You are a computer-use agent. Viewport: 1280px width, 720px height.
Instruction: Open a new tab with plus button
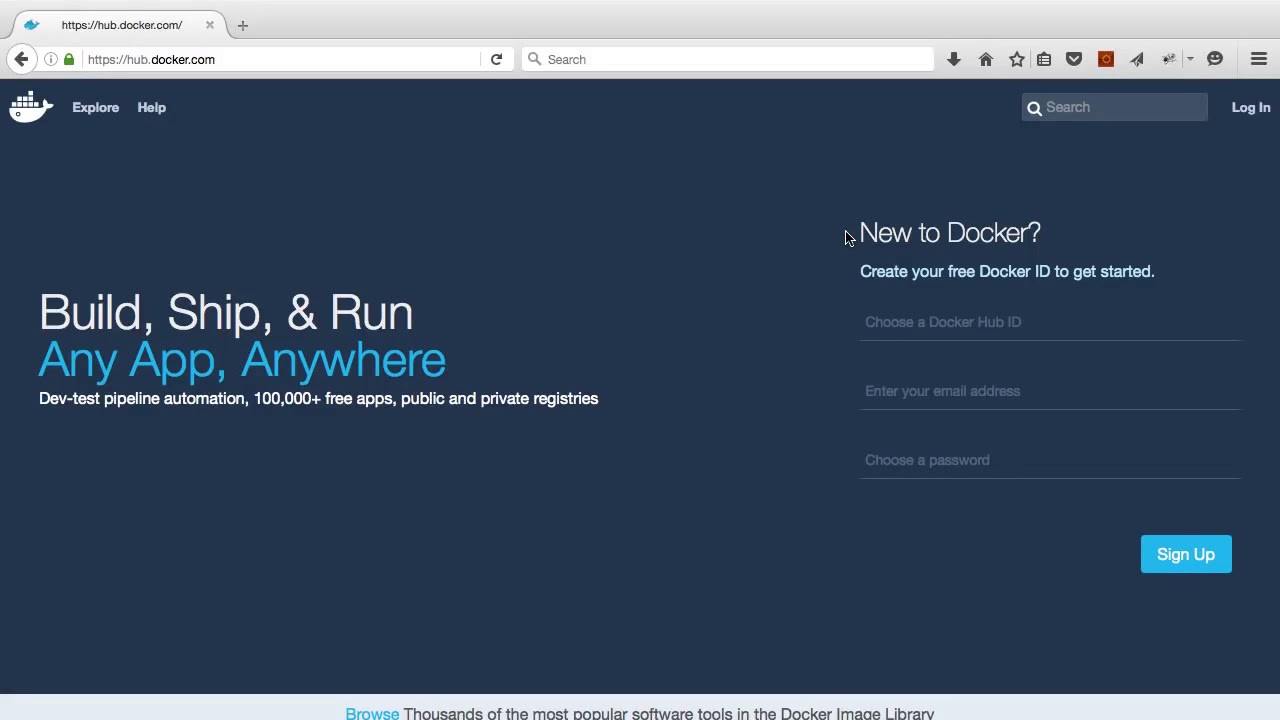pos(242,25)
